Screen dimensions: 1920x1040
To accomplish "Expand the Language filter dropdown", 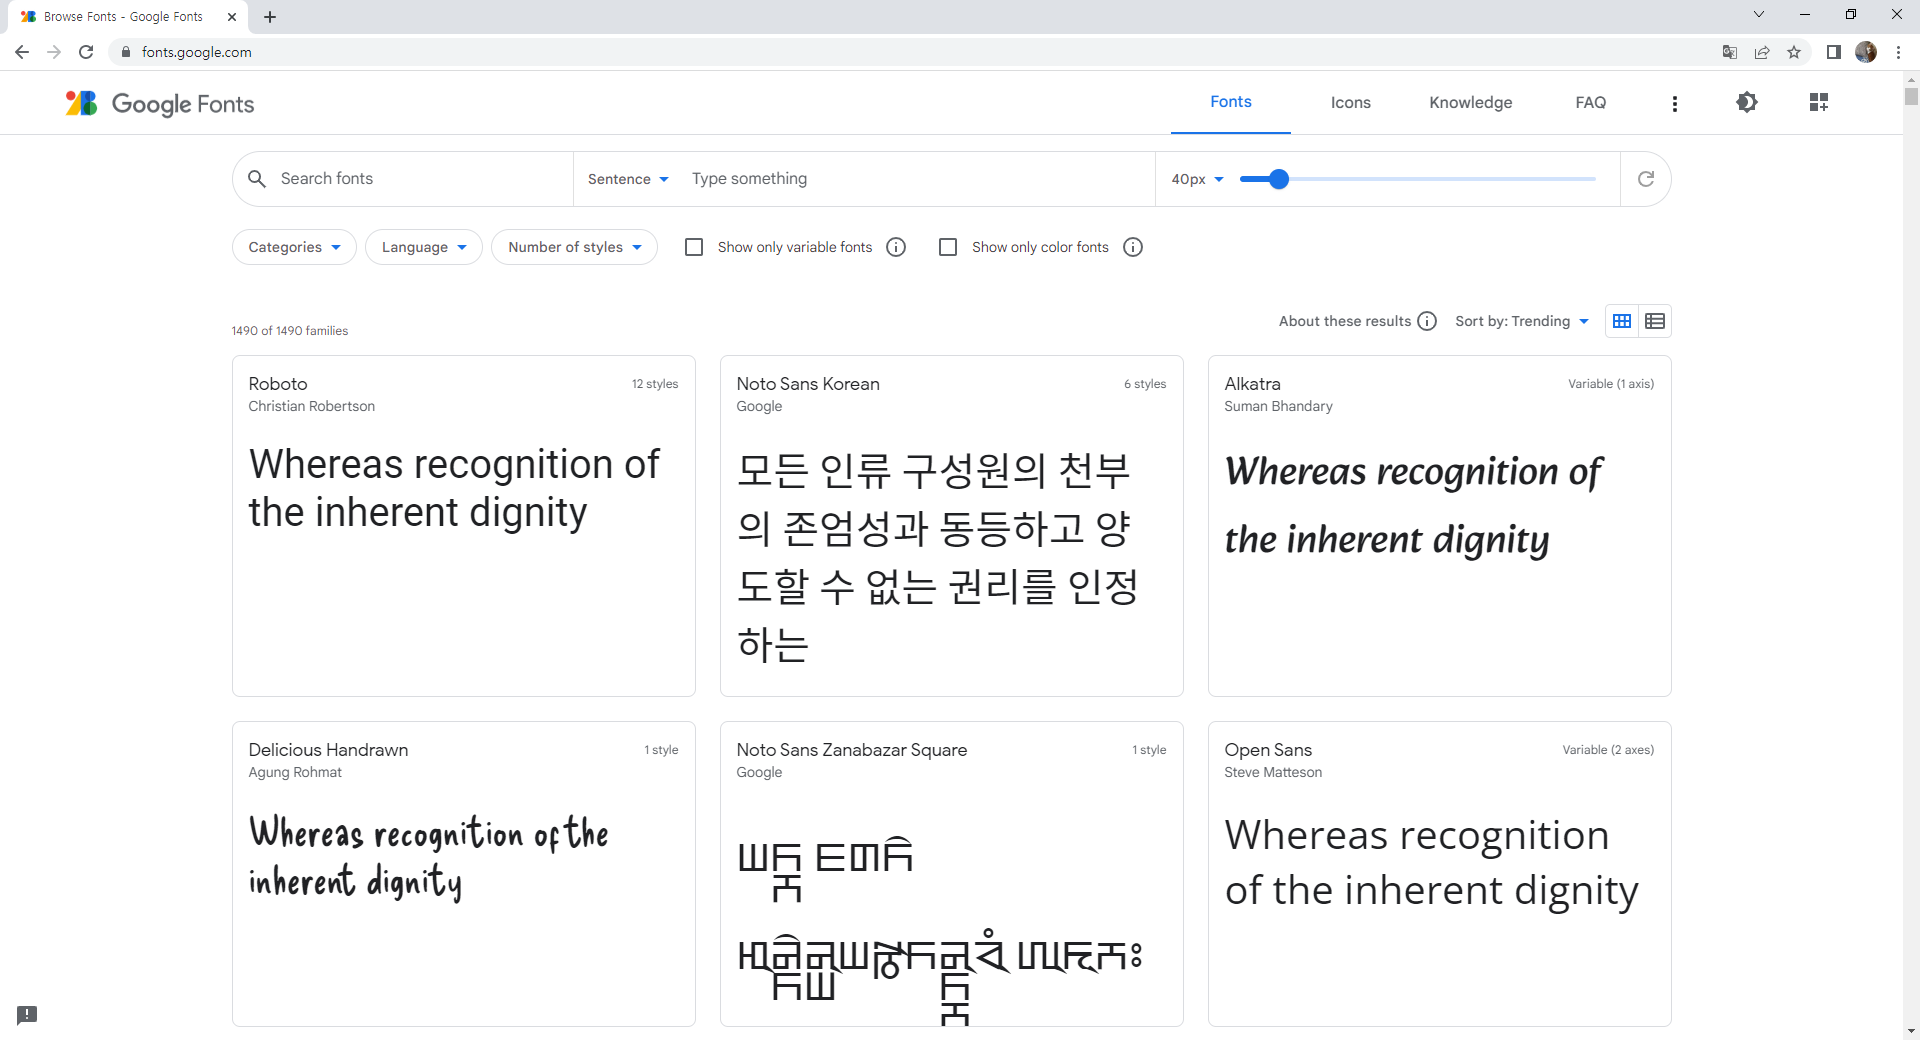I will pos(424,247).
